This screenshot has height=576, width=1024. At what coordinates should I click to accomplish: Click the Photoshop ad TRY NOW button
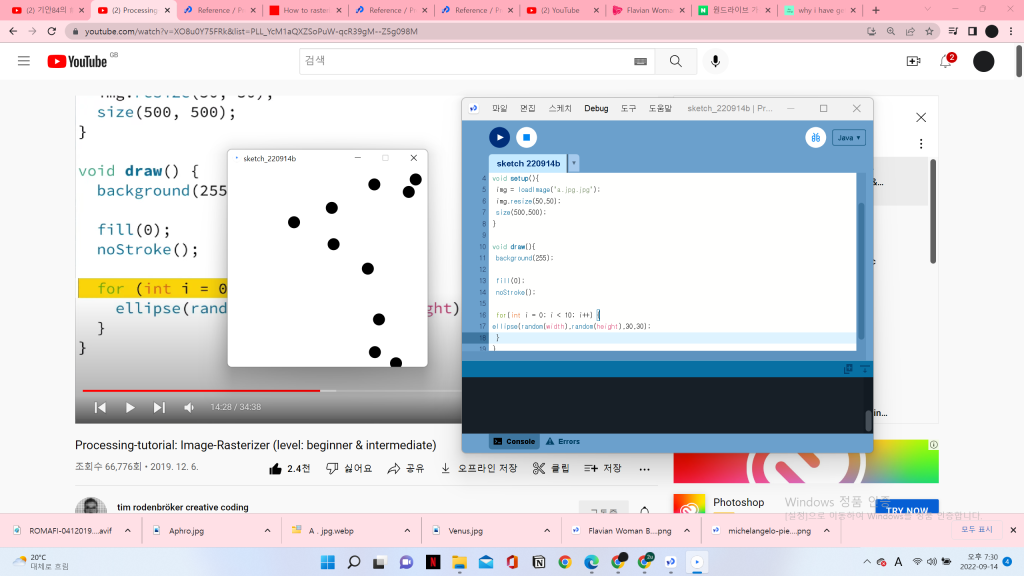point(906,509)
